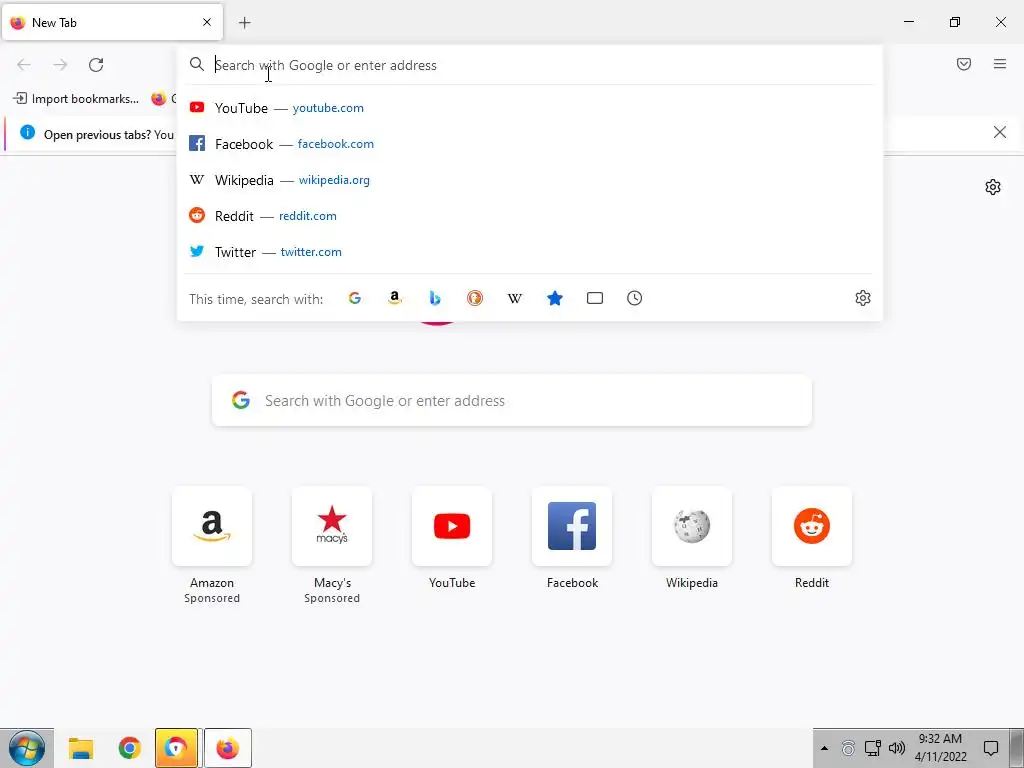
Task: Choose Wikipedia suggestion wikipedia.org
Action: click(x=529, y=180)
